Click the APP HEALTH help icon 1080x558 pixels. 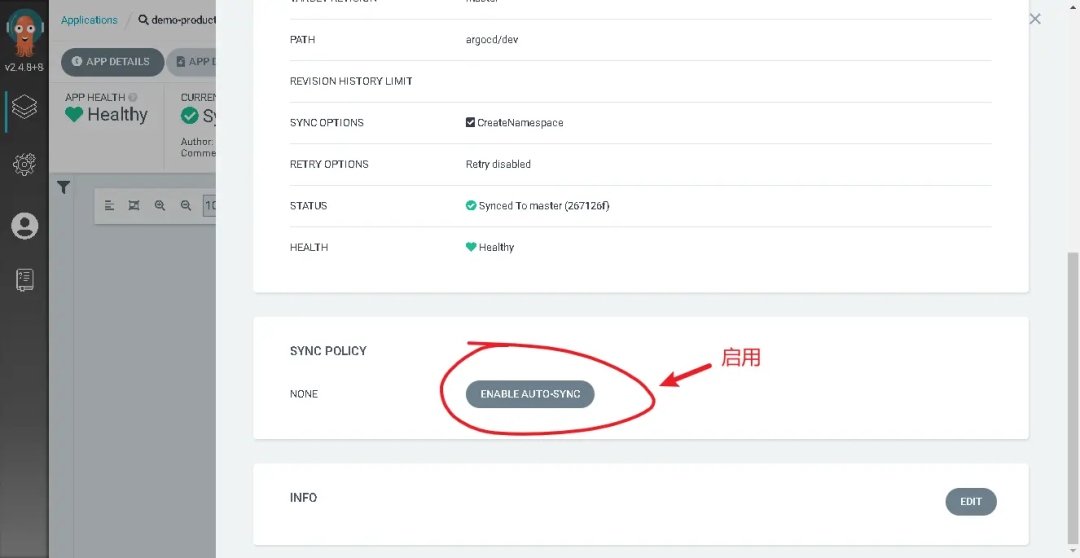[x=133, y=97]
